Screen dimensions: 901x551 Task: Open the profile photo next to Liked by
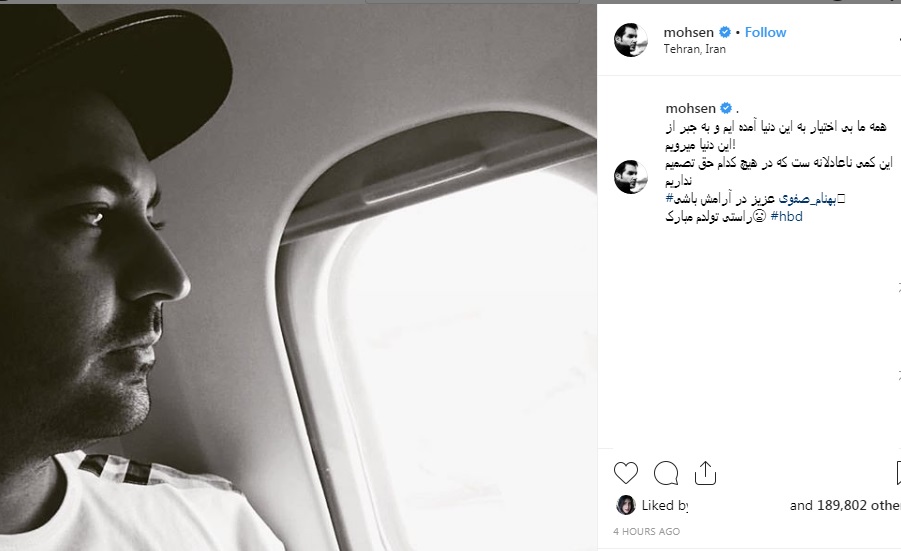click(x=626, y=505)
